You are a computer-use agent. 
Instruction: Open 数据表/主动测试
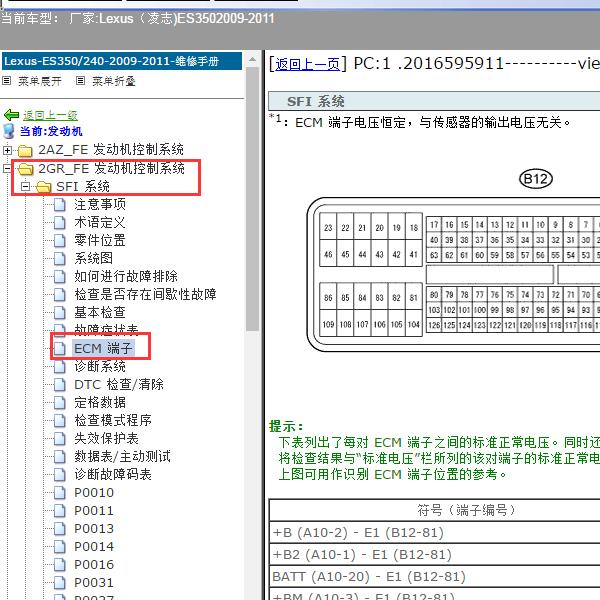pyautogui.click(x=122, y=456)
